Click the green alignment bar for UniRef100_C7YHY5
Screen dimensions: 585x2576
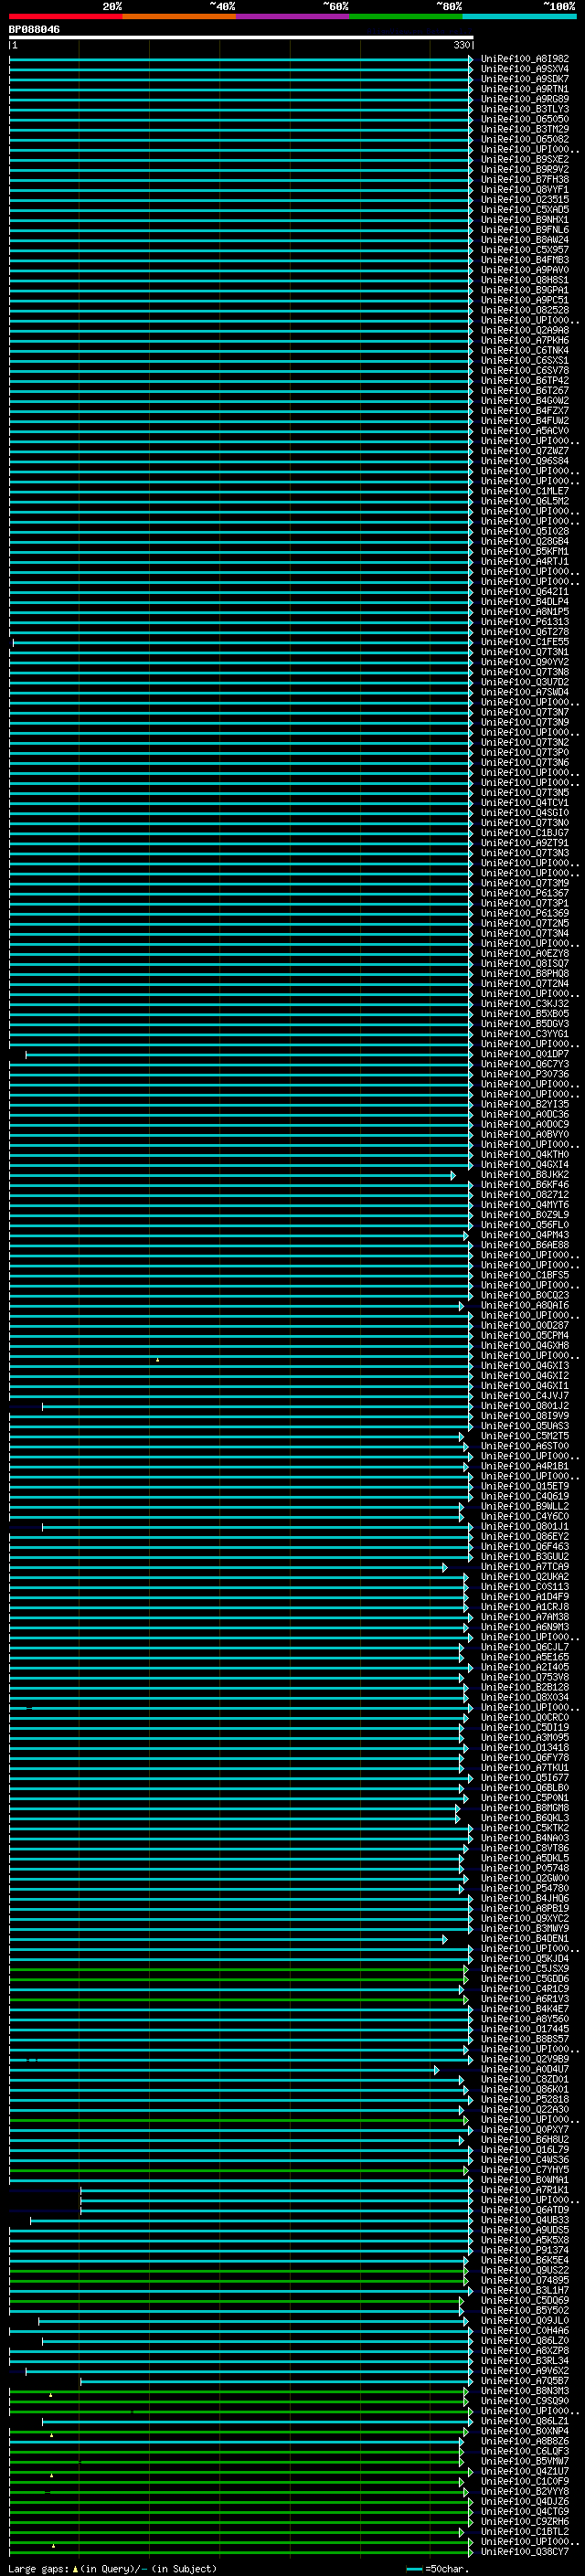coord(237,2170)
